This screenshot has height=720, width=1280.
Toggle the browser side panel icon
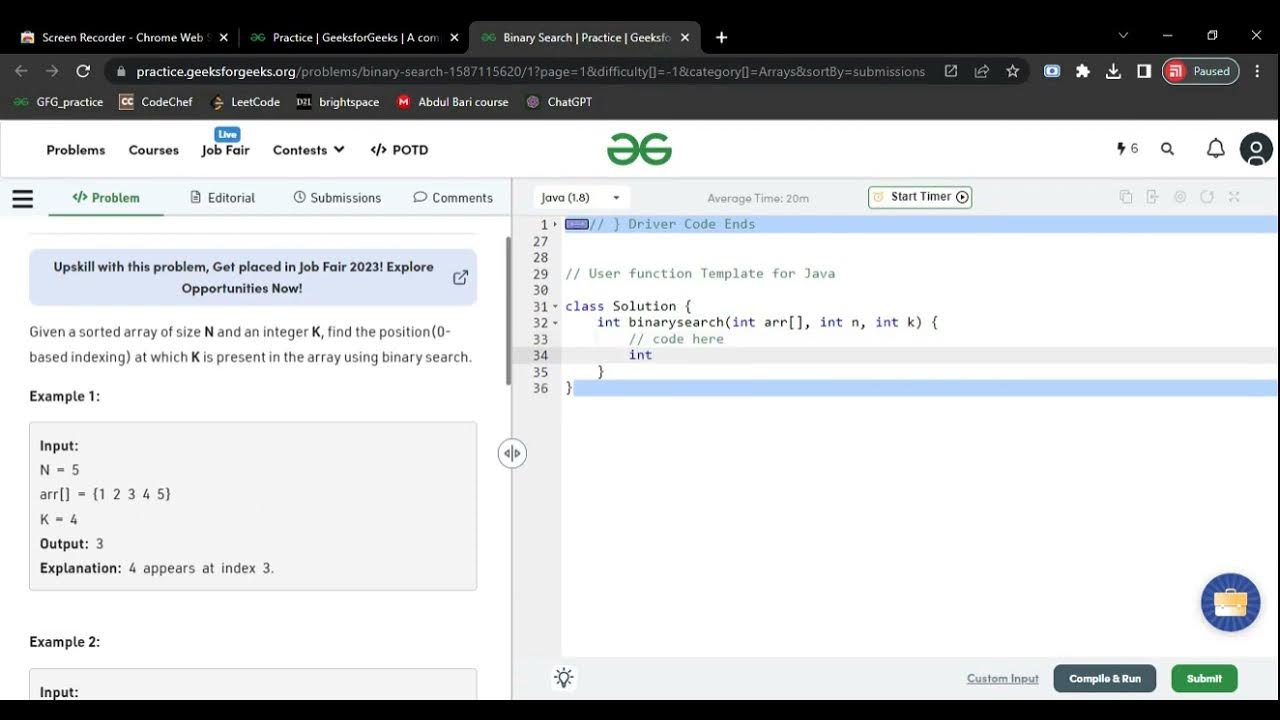1144,71
